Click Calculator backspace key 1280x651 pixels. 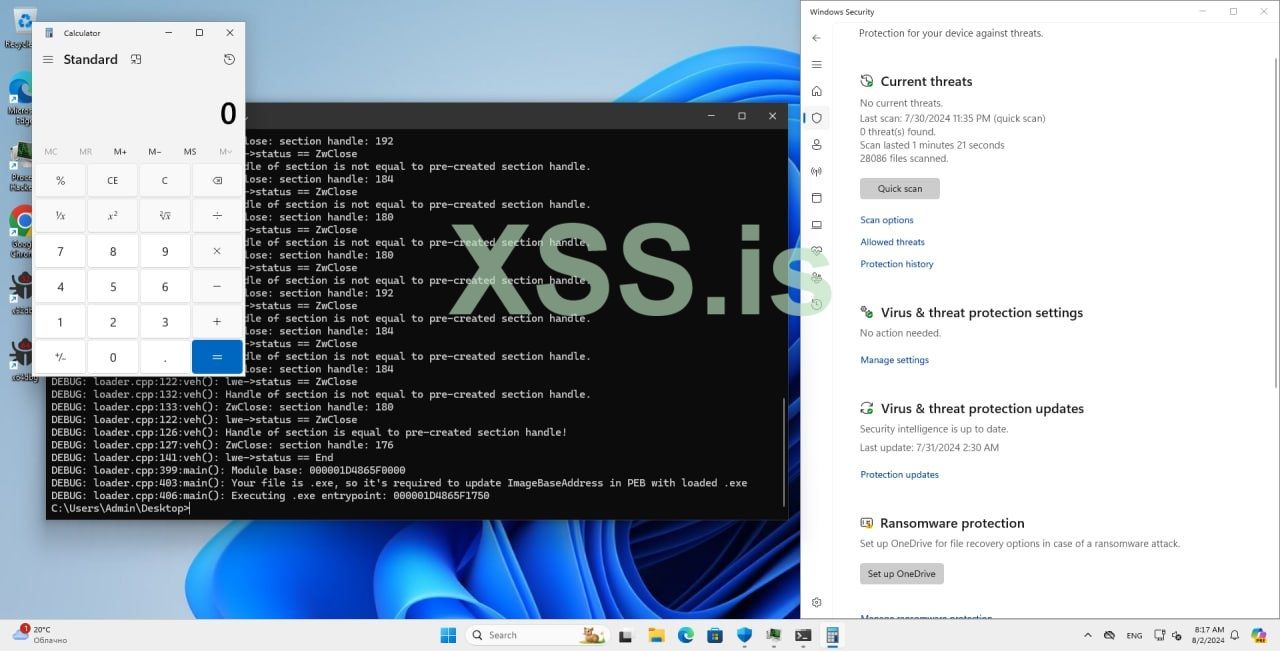217,181
